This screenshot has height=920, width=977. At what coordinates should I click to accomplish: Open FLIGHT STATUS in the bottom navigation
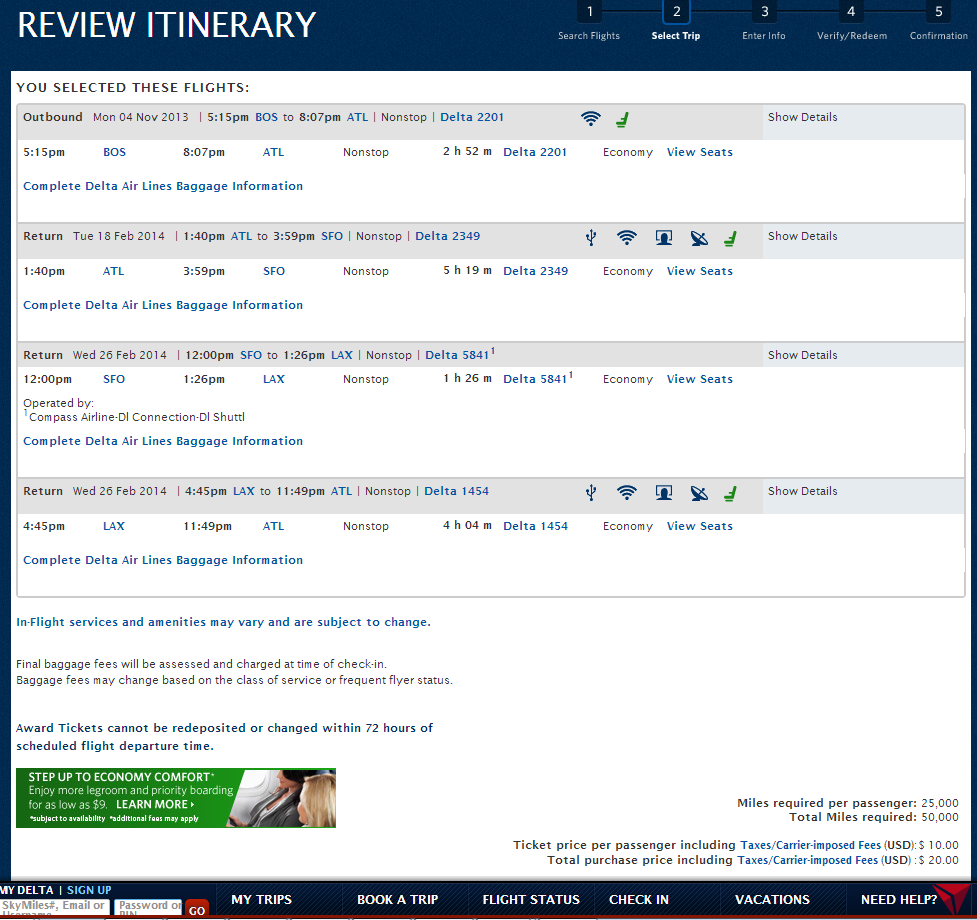[531, 899]
